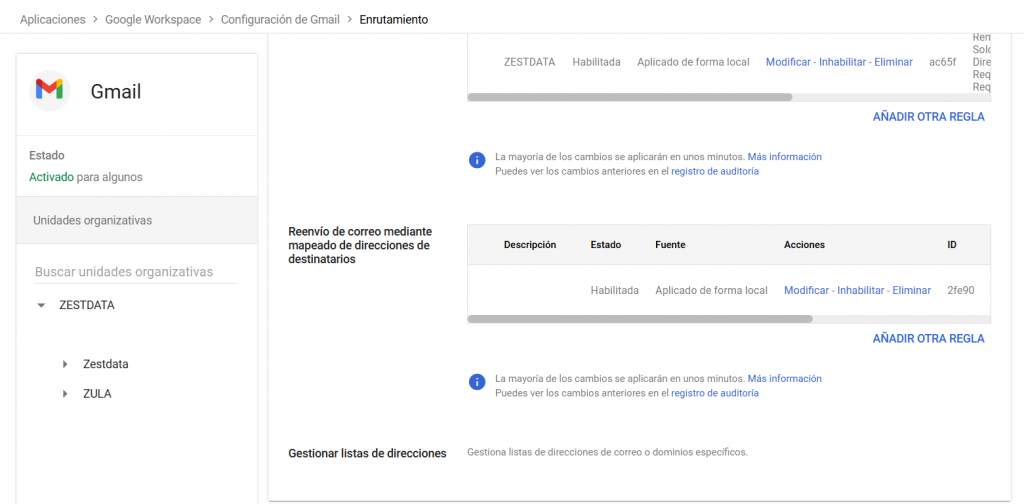Screen dimensions: 1024x504
Task: Open the lower registro de auditoría link
Action: point(714,393)
